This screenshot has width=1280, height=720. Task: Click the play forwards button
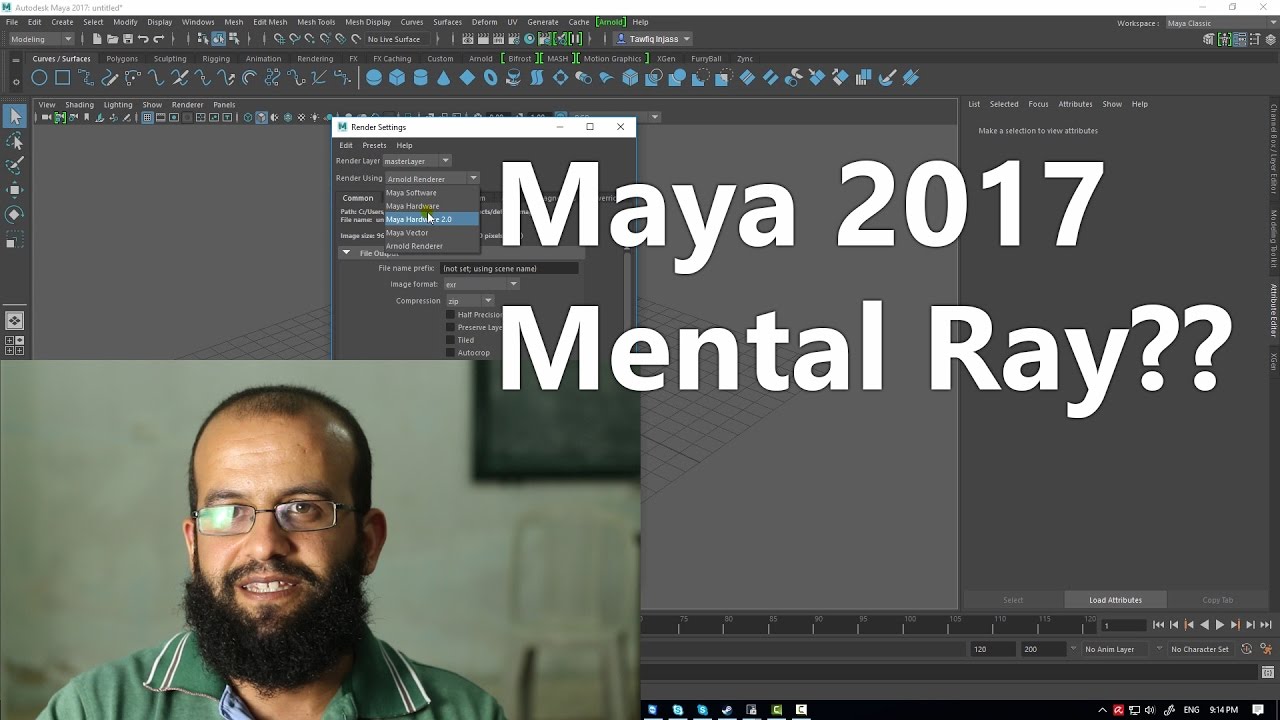[1219, 625]
